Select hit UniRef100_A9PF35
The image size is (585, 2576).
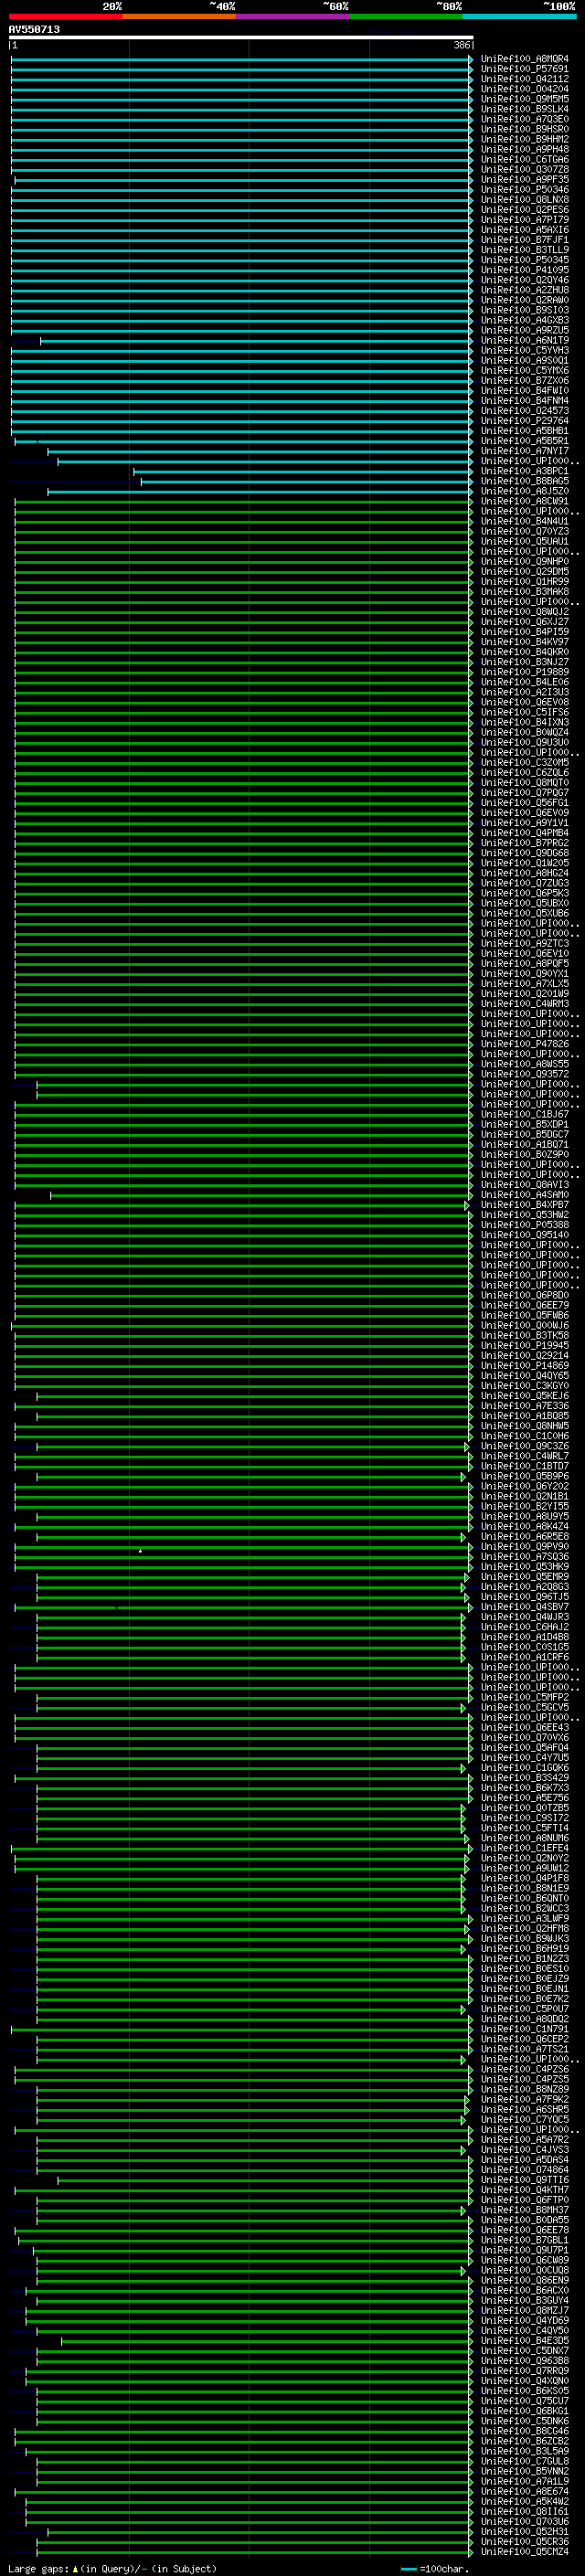[524, 180]
